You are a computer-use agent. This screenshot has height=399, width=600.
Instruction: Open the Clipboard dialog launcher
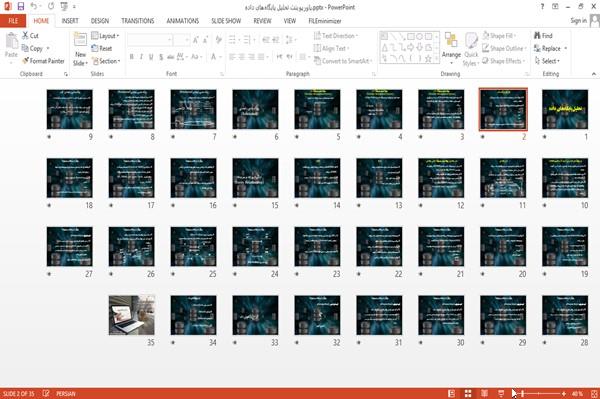coord(66,74)
